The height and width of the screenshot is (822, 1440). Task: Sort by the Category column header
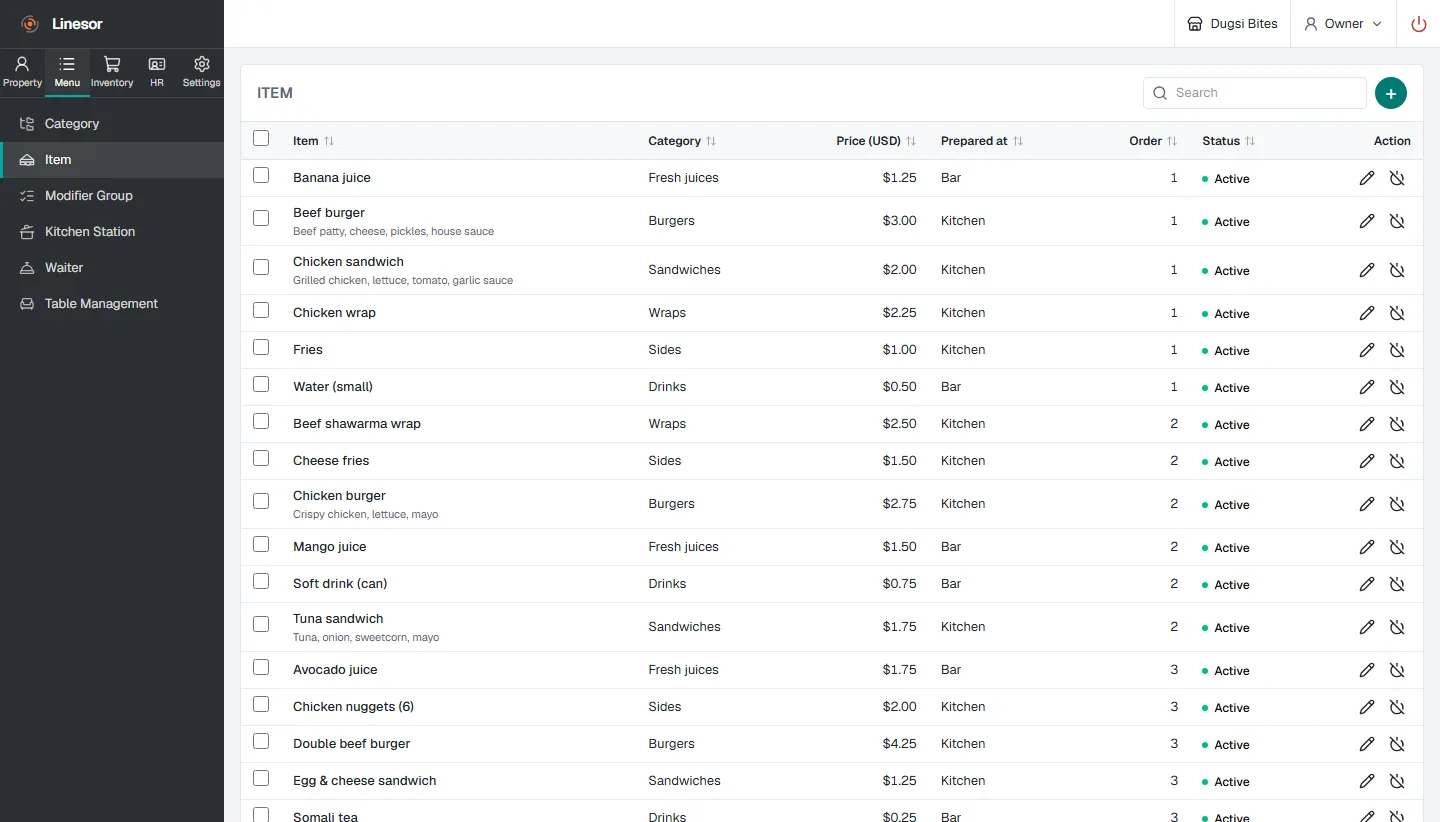(x=682, y=141)
